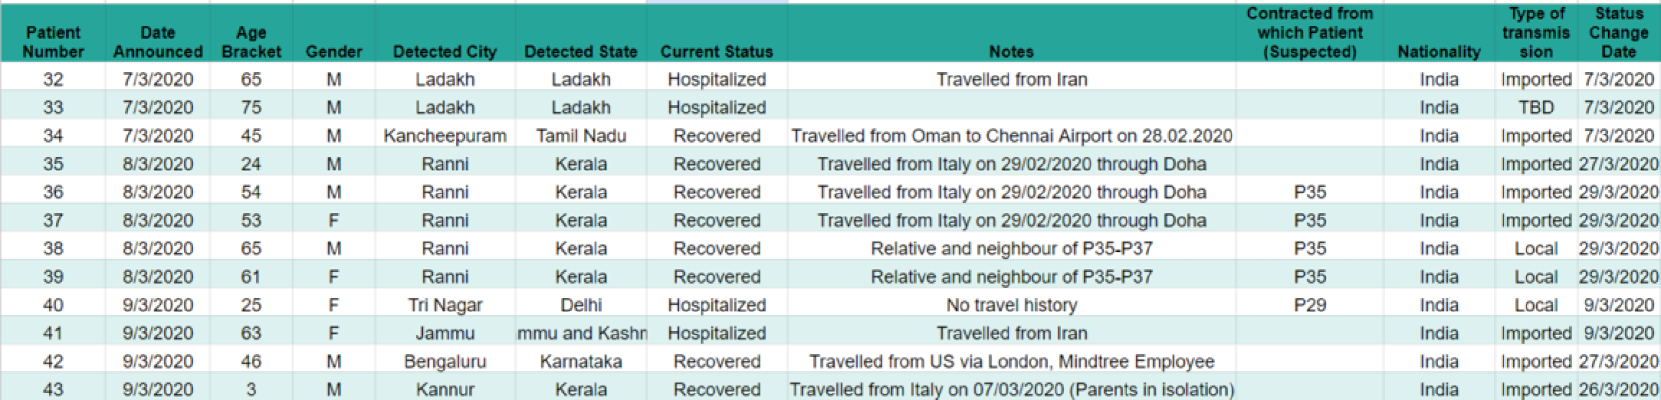Select the Gender column header
The image size is (1661, 400).
(334, 51)
